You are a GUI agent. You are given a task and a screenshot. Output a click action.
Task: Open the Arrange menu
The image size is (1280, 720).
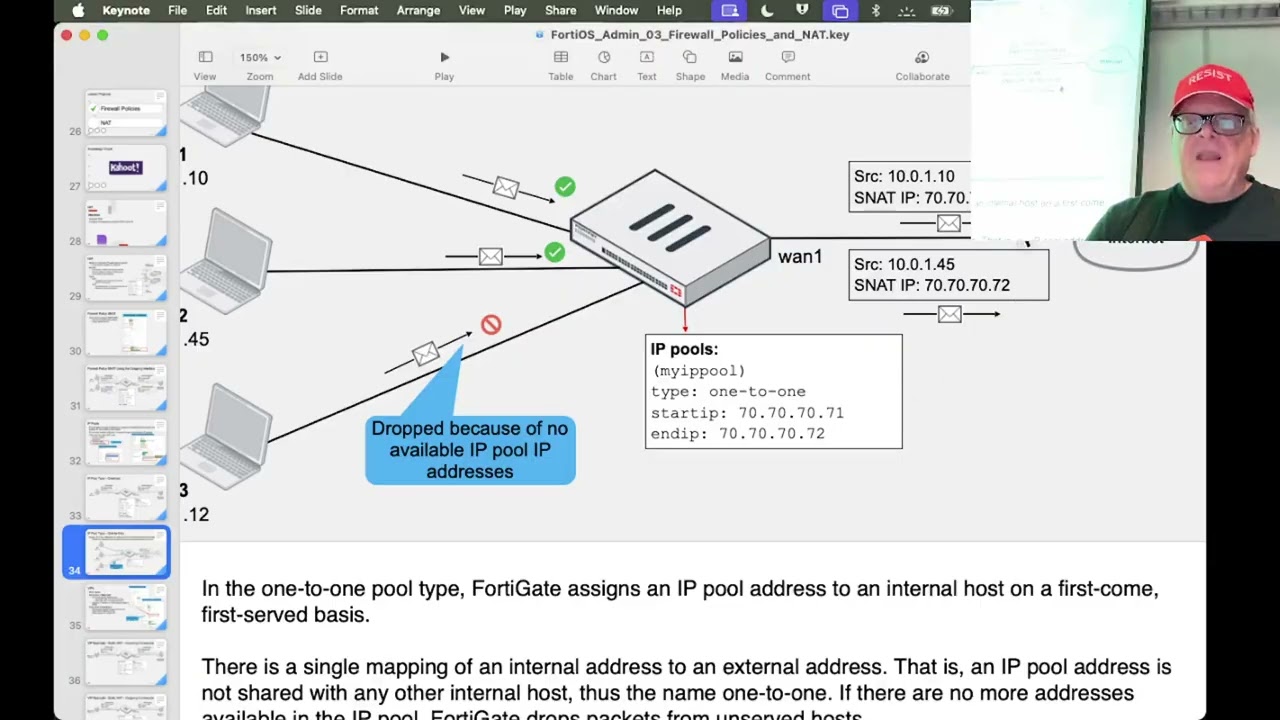click(x=418, y=11)
